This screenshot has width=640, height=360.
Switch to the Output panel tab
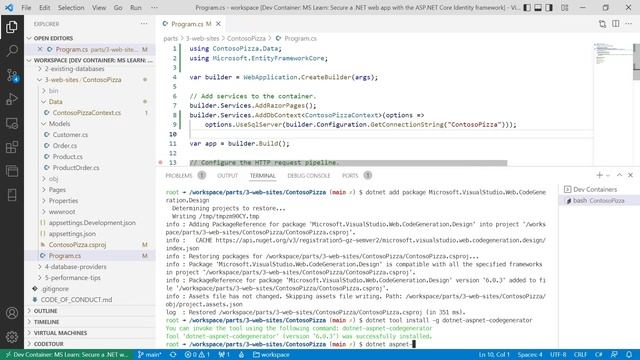pyautogui.click(x=227, y=176)
